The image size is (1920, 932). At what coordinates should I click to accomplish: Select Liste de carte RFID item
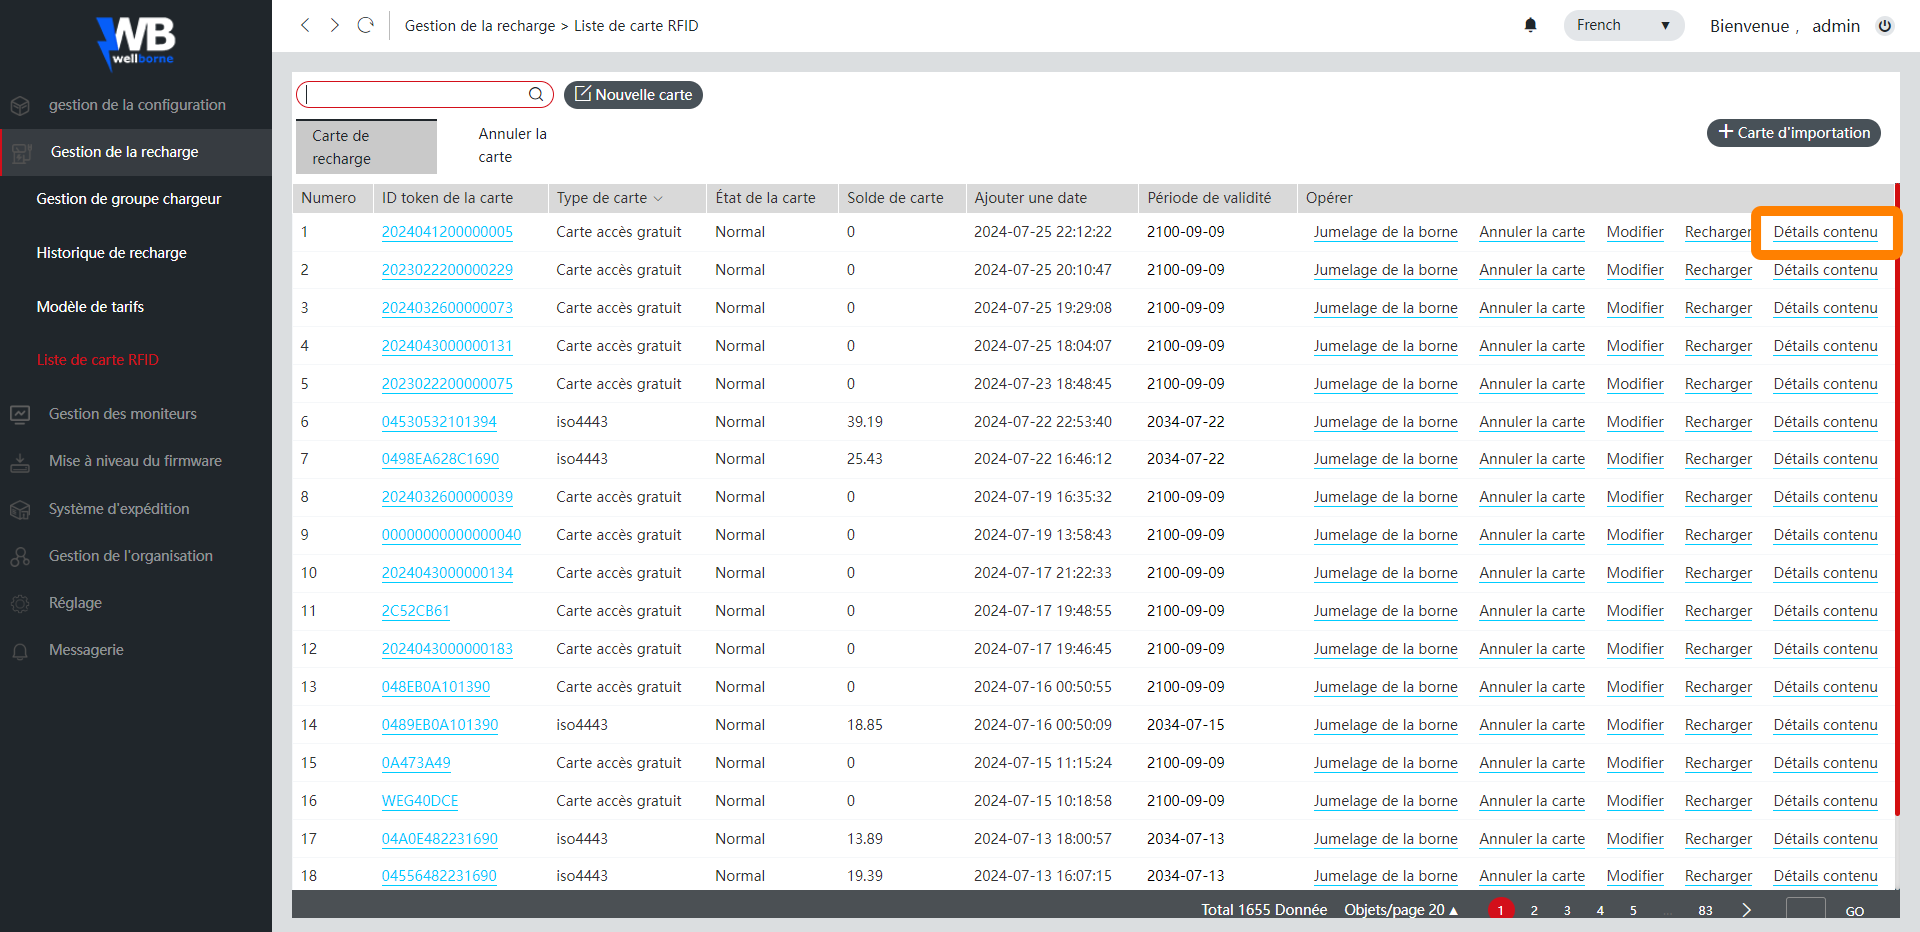(x=98, y=360)
